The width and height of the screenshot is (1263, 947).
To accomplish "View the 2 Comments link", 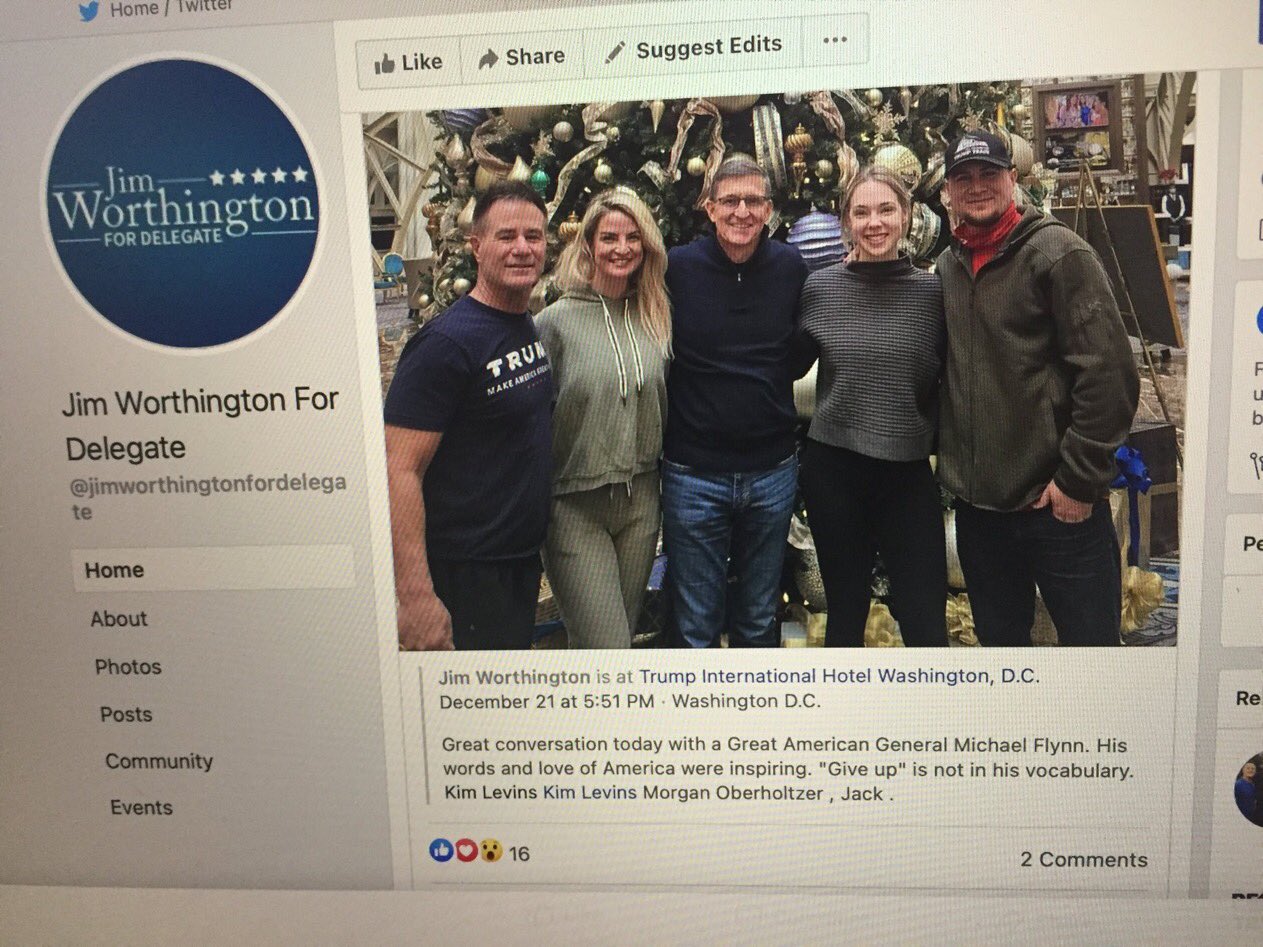I will coord(1084,860).
